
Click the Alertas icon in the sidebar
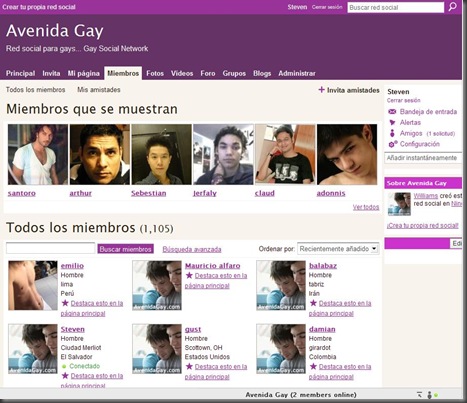coord(392,122)
